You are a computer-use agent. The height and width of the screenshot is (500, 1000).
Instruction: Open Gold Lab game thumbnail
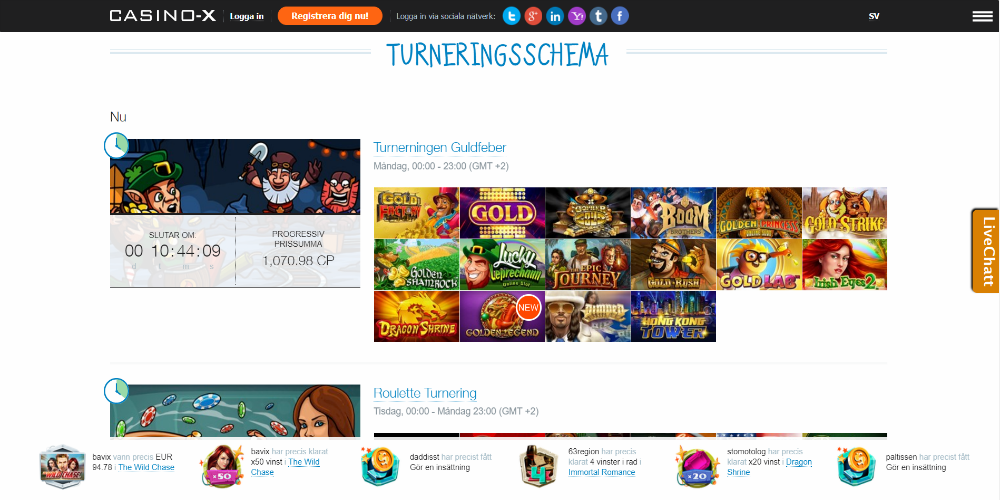[759, 265]
